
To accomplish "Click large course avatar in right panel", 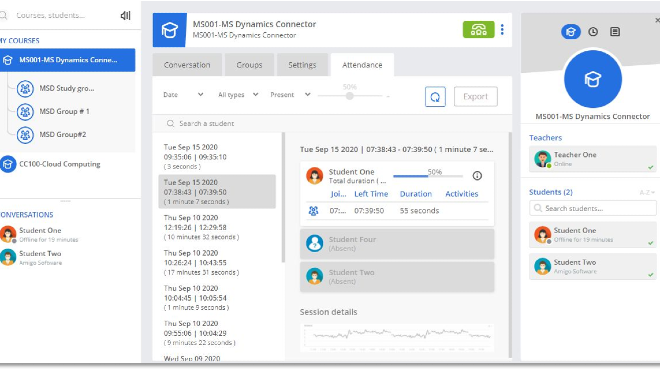I will pyautogui.click(x=593, y=79).
